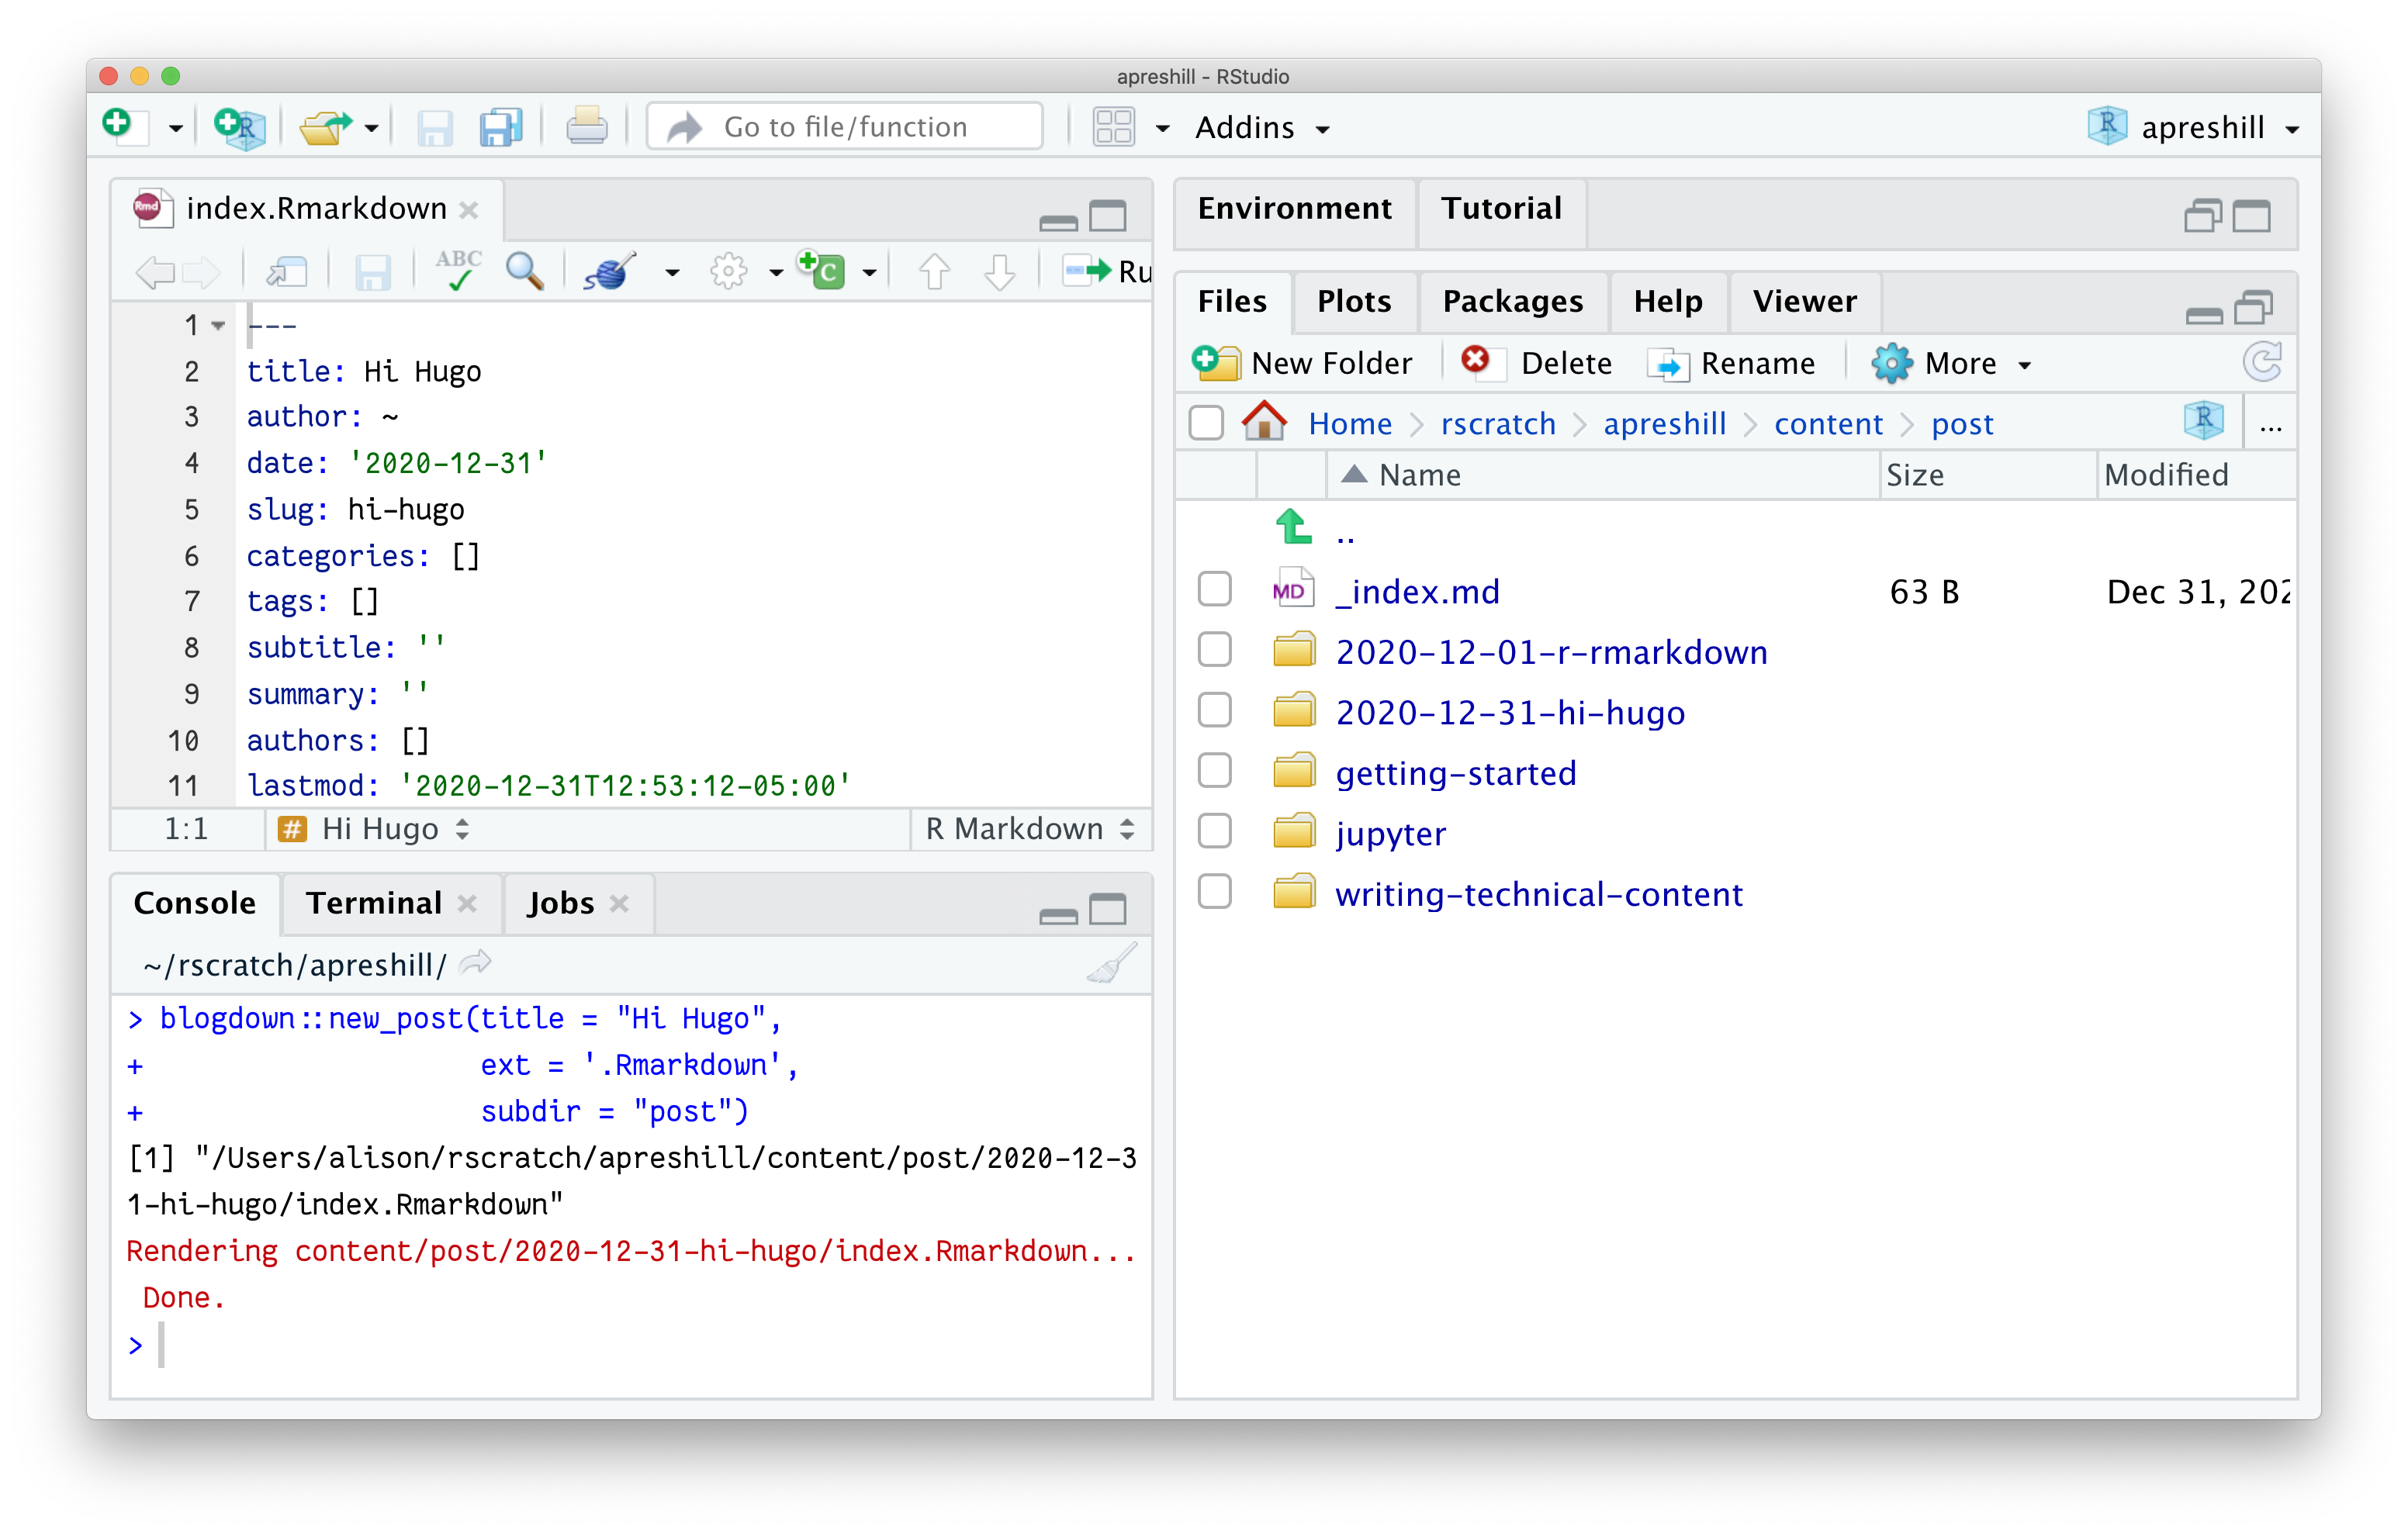Check the writing-technical-content folder checkbox
This screenshot has height=1534, width=2408.
[1215, 892]
